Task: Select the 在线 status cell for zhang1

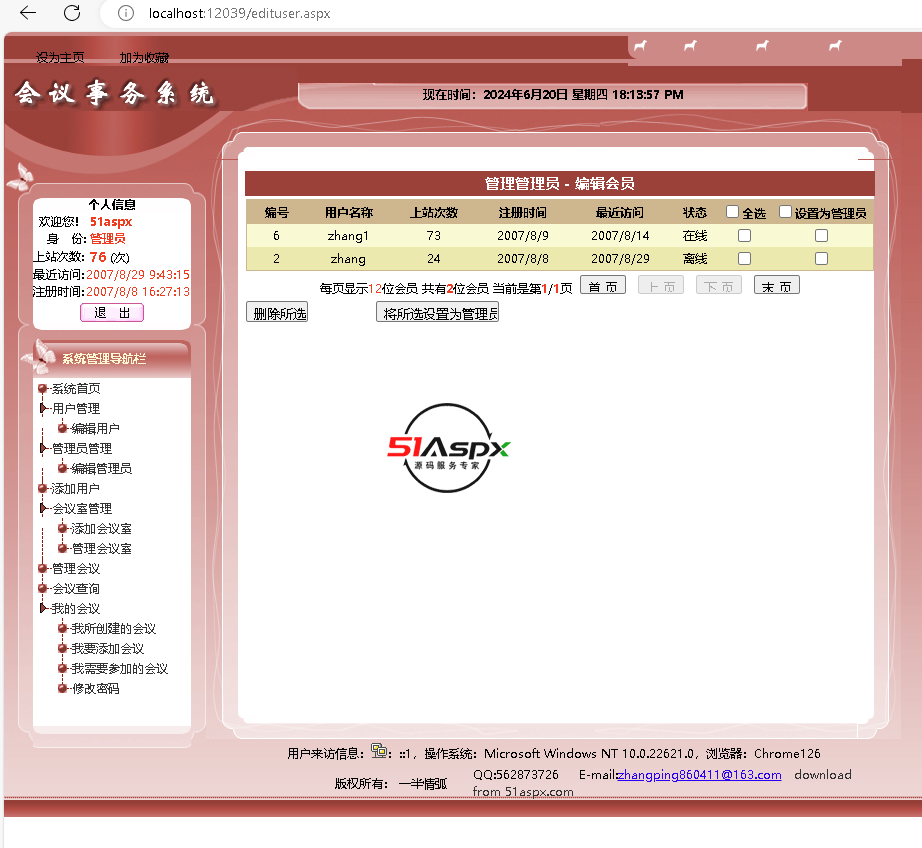Action: pyautogui.click(x=695, y=236)
